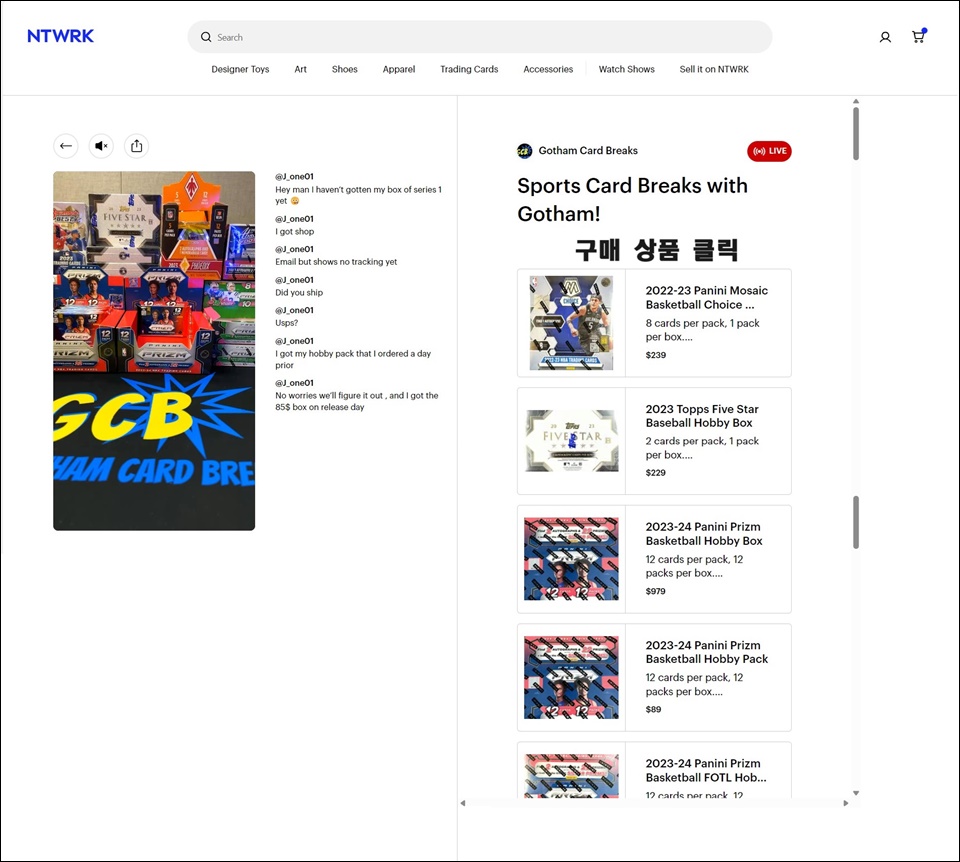This screenshot has width=960, height=862.
Task: Click the horizontal scrollbar right arrow
Action: (846, 803)
